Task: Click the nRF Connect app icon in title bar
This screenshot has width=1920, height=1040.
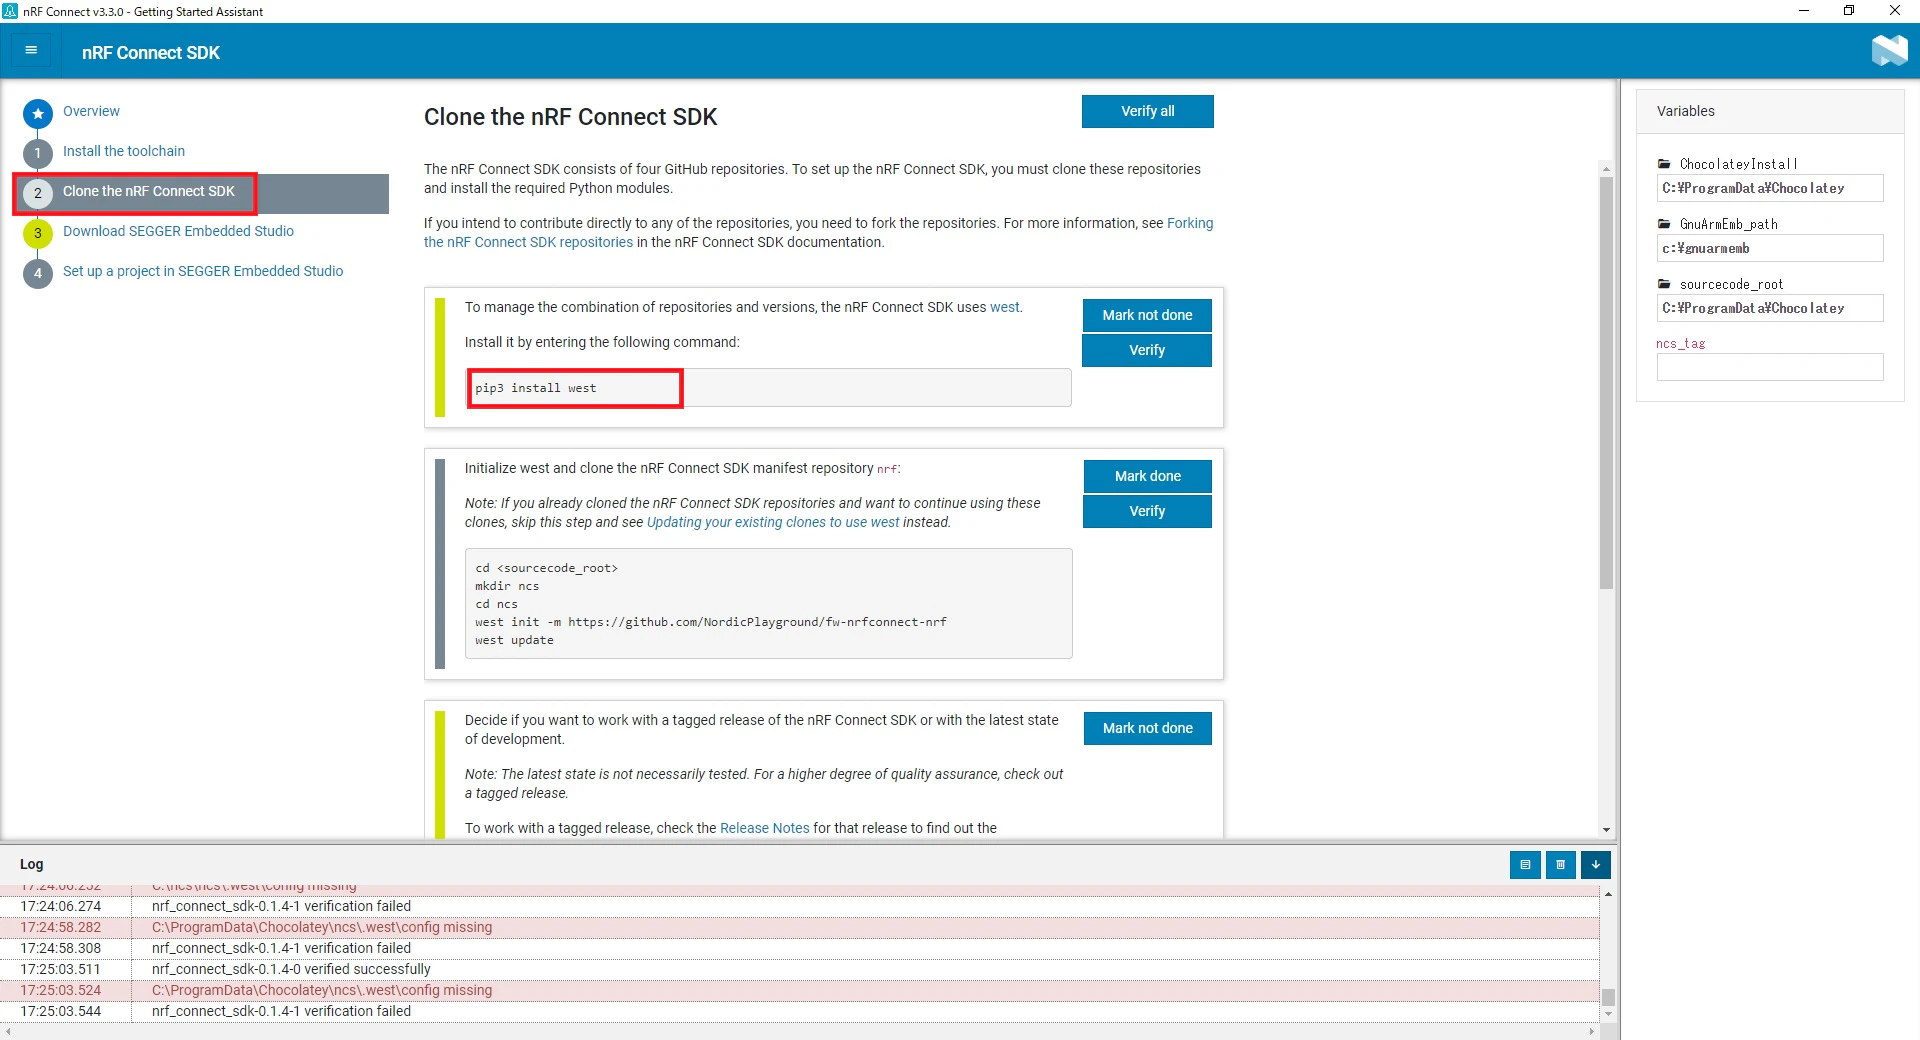Action: click(10, 11)
